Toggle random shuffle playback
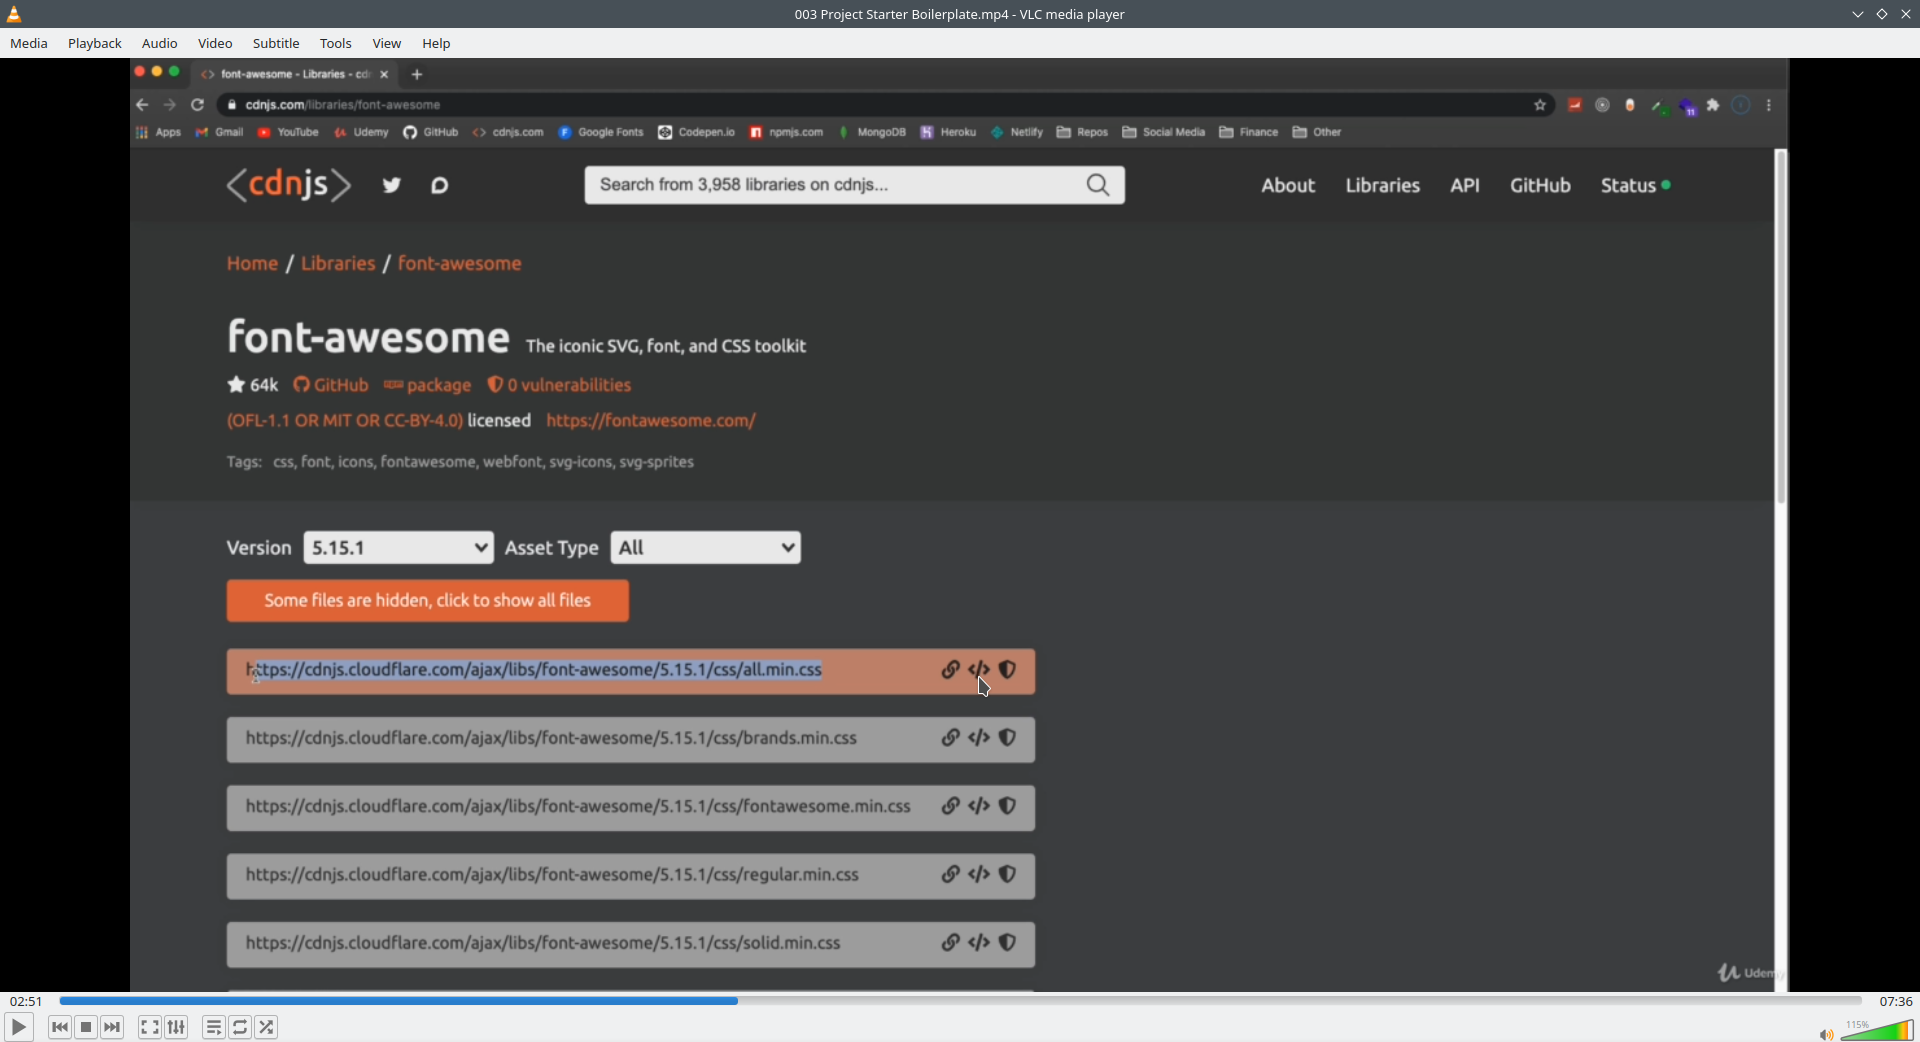The height and width of the screenshot is (1042, 1920). pyautogui.click(x=266, y=1027)
